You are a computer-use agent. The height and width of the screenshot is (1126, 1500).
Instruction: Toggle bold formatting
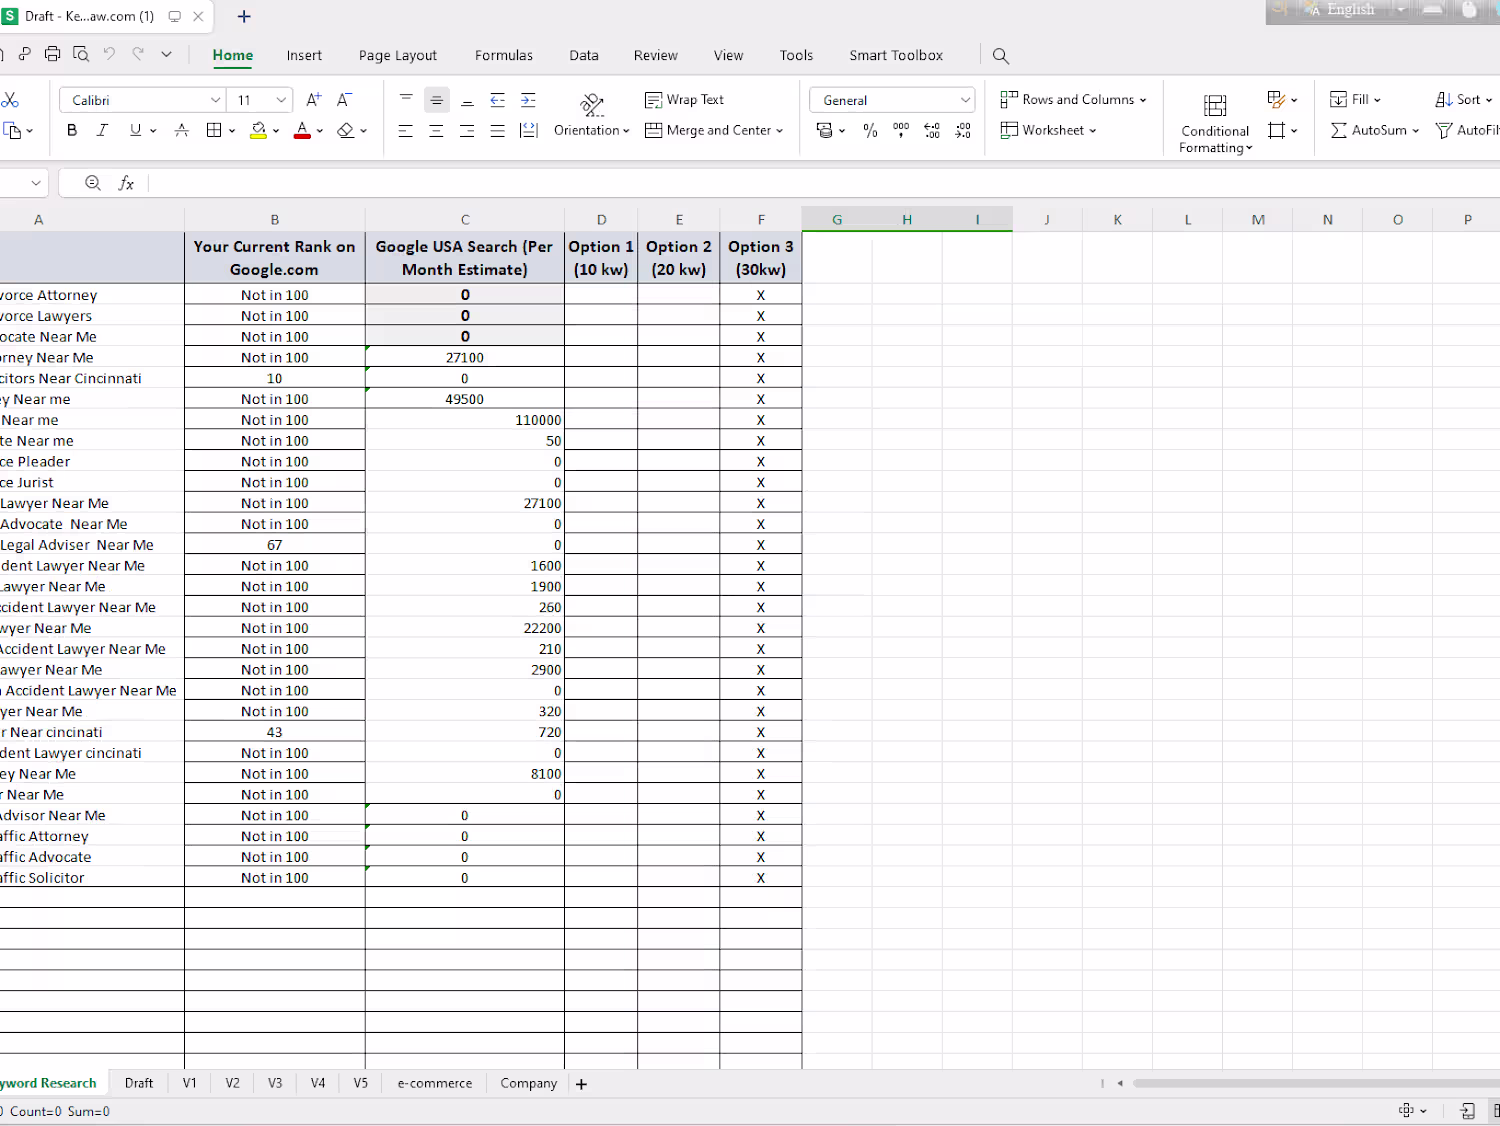(x=72, y=130)
